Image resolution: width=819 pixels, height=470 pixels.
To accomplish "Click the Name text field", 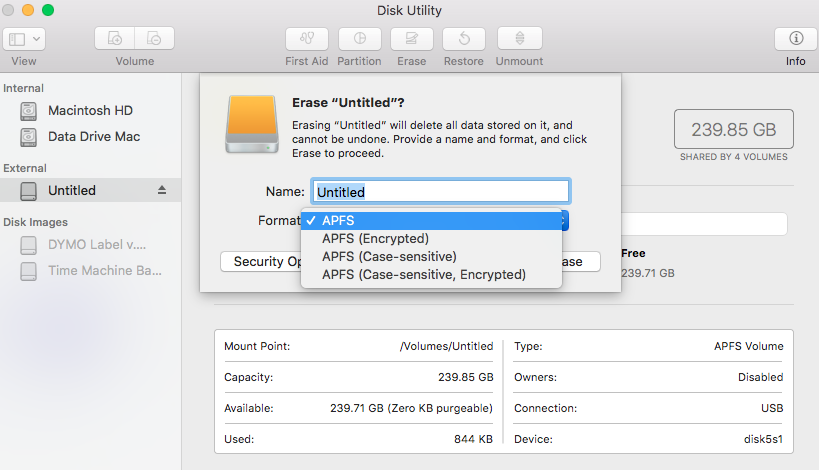I will (x=441, y=192).
